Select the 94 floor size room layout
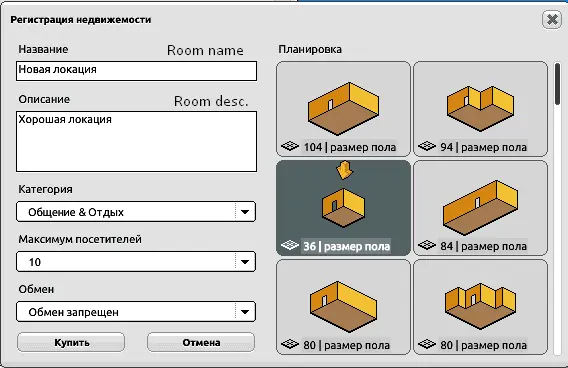This screenshot has width=568, height=368. tap(480, 109)
